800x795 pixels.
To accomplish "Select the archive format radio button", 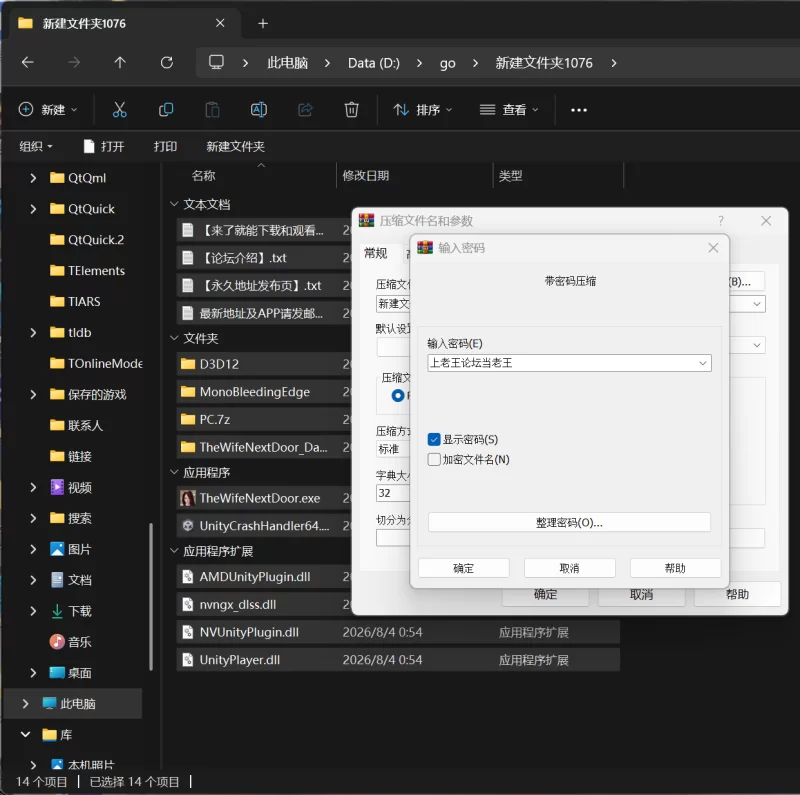I will click(x=398, y=395).
